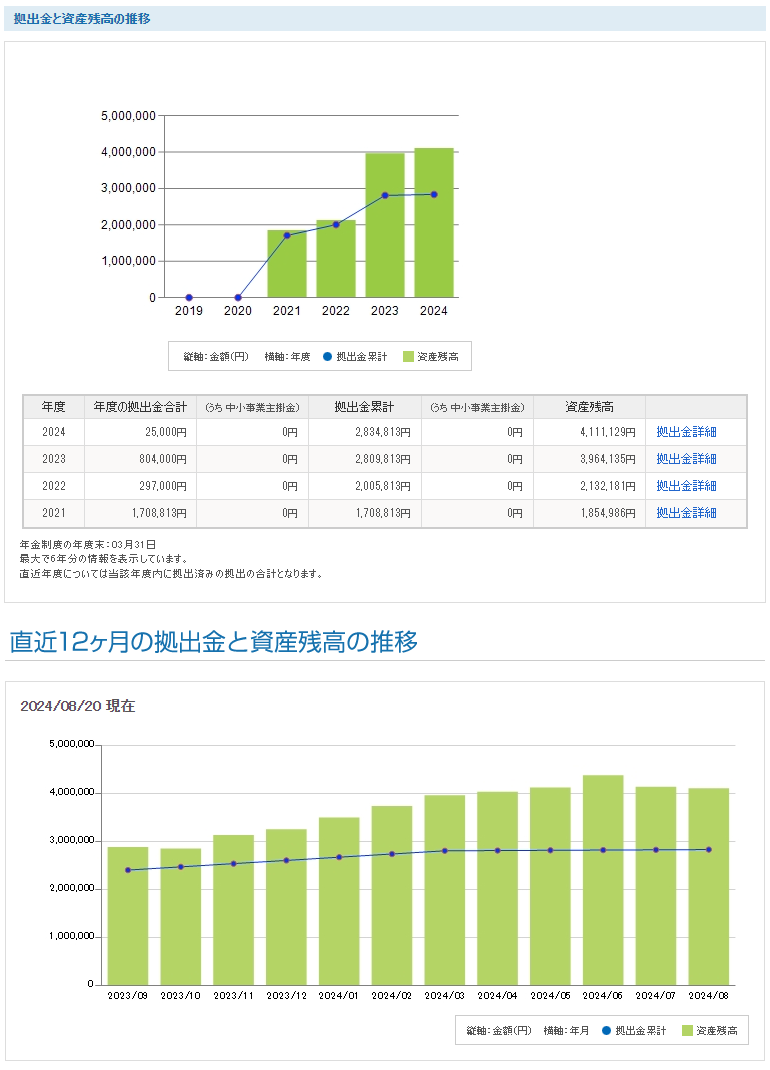Click the 年度の拠出金合計 table column header
770x1070 pixels.
(140, 407)
